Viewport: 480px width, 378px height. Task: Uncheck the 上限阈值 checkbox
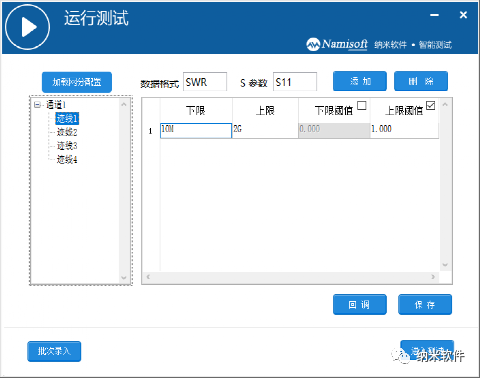(431, 106)
